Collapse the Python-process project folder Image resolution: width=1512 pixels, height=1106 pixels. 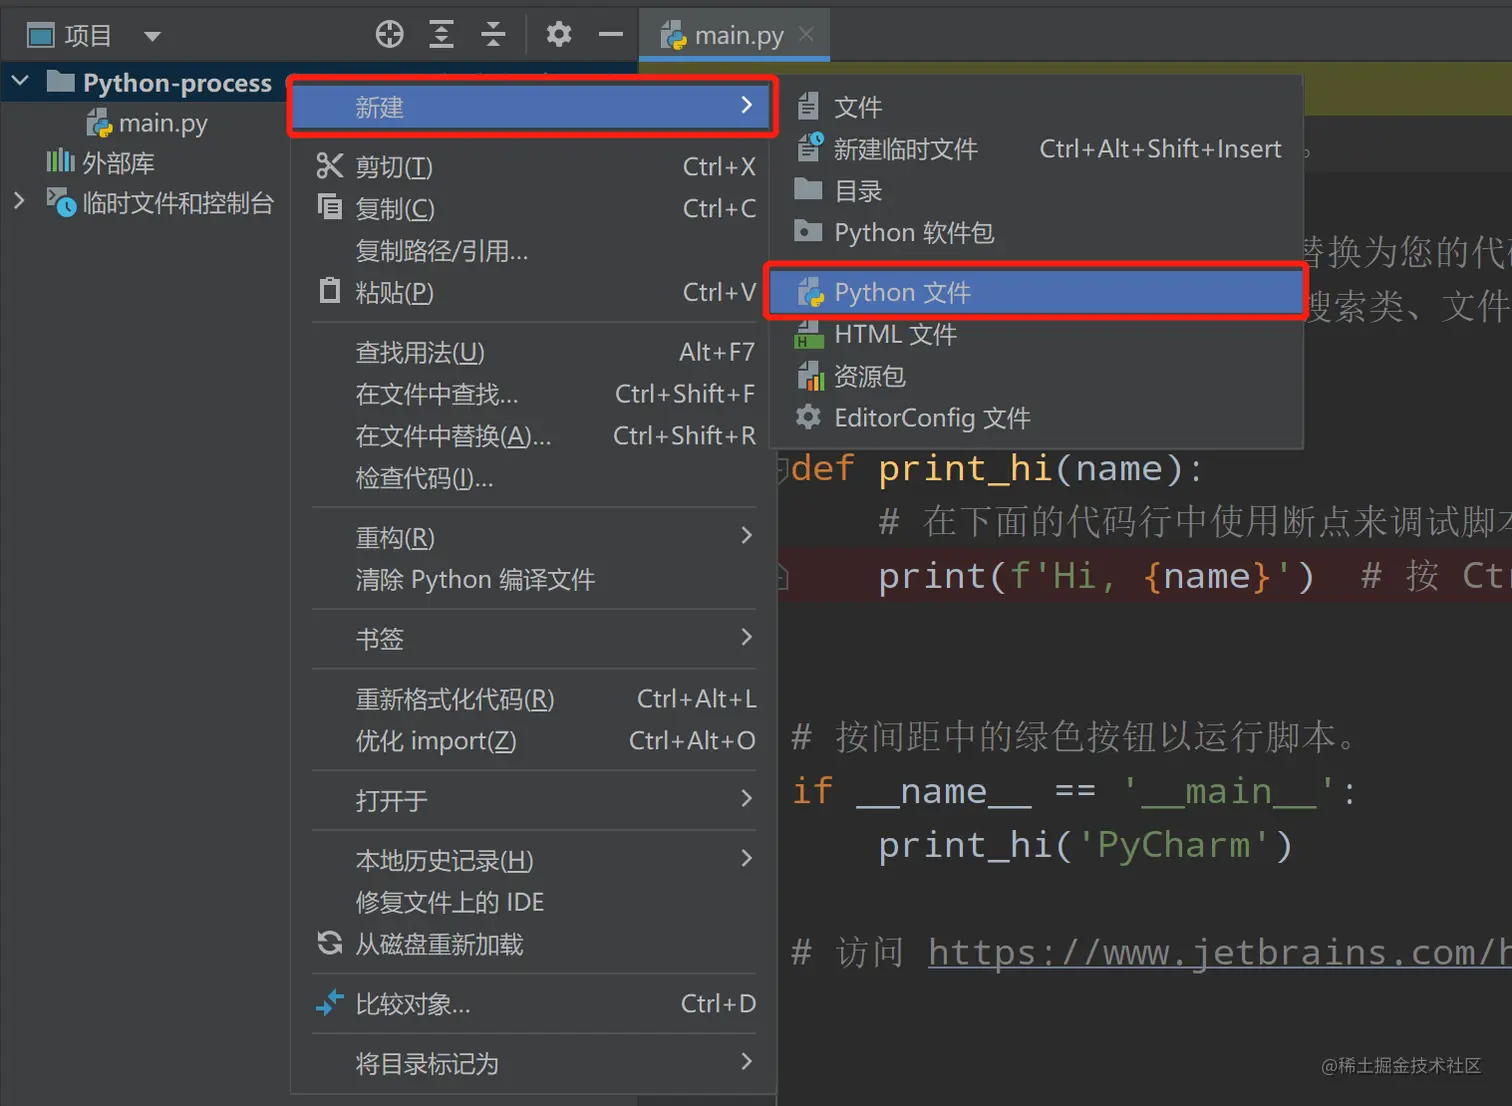pos(20,81)
